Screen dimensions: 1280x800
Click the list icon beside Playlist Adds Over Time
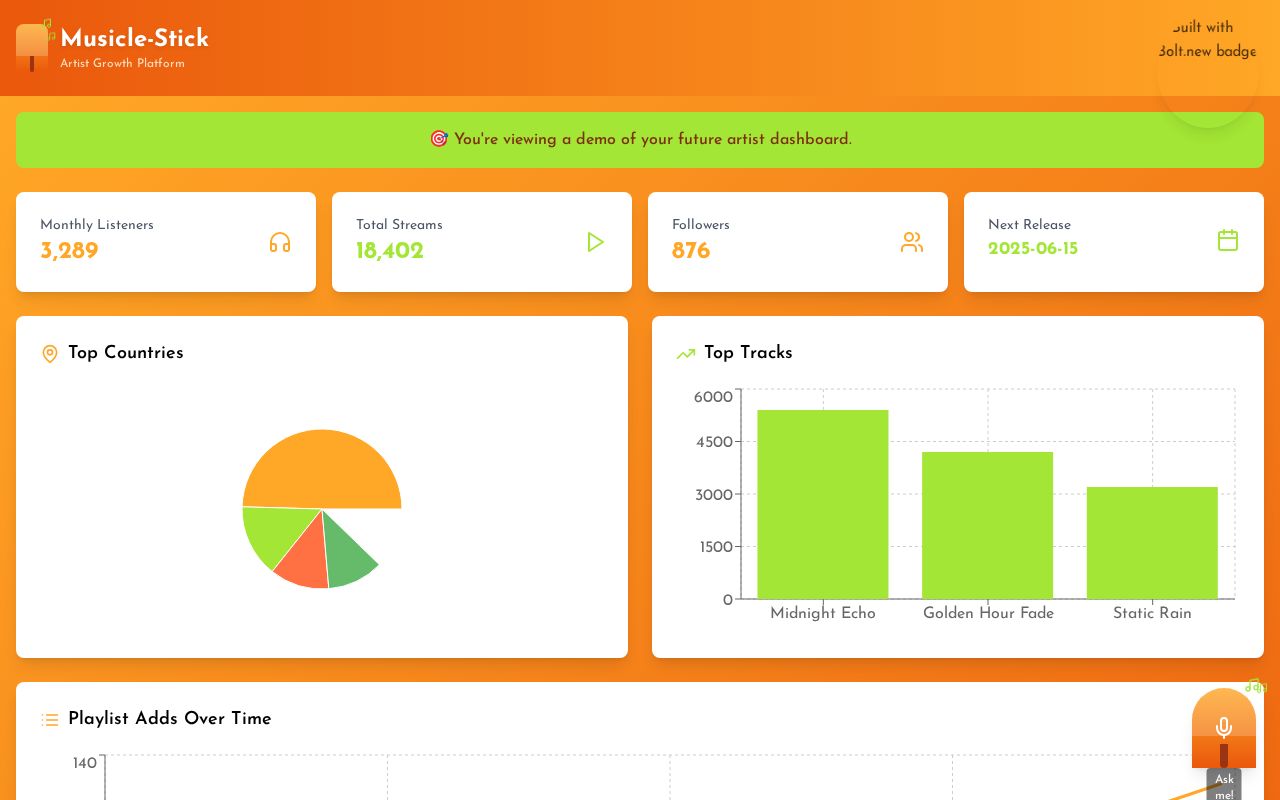50,720
